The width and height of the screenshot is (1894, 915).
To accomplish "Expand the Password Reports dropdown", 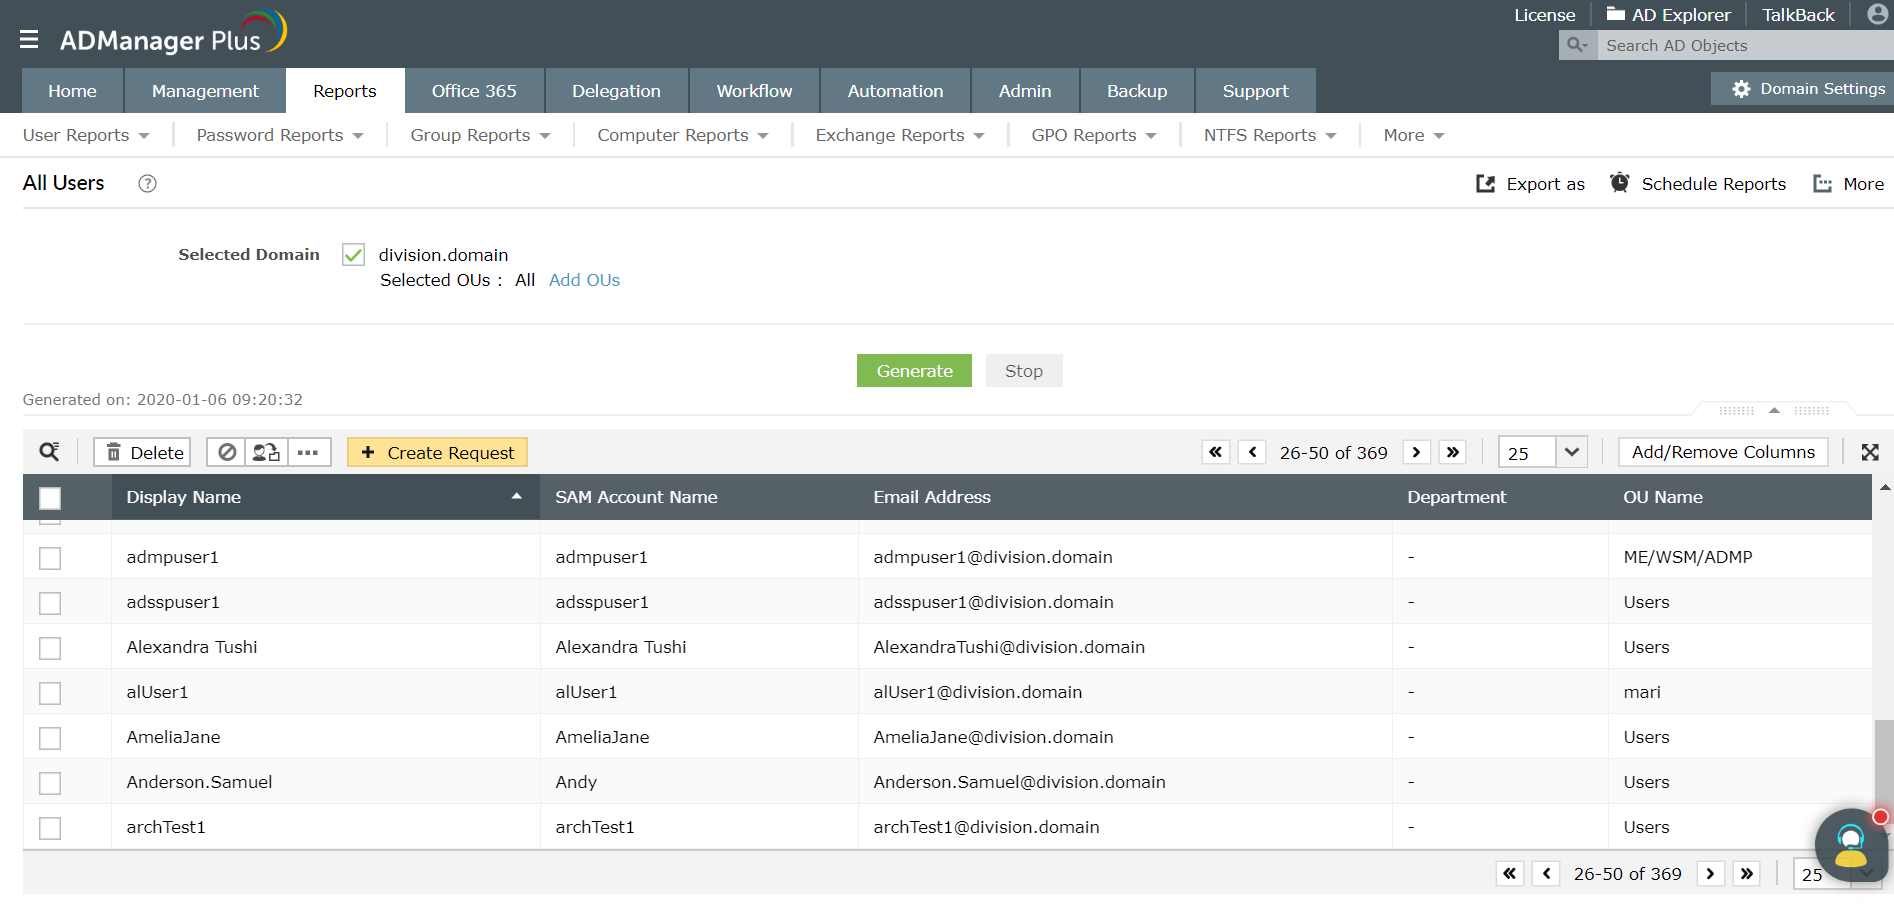I will [x=280, y=135].
